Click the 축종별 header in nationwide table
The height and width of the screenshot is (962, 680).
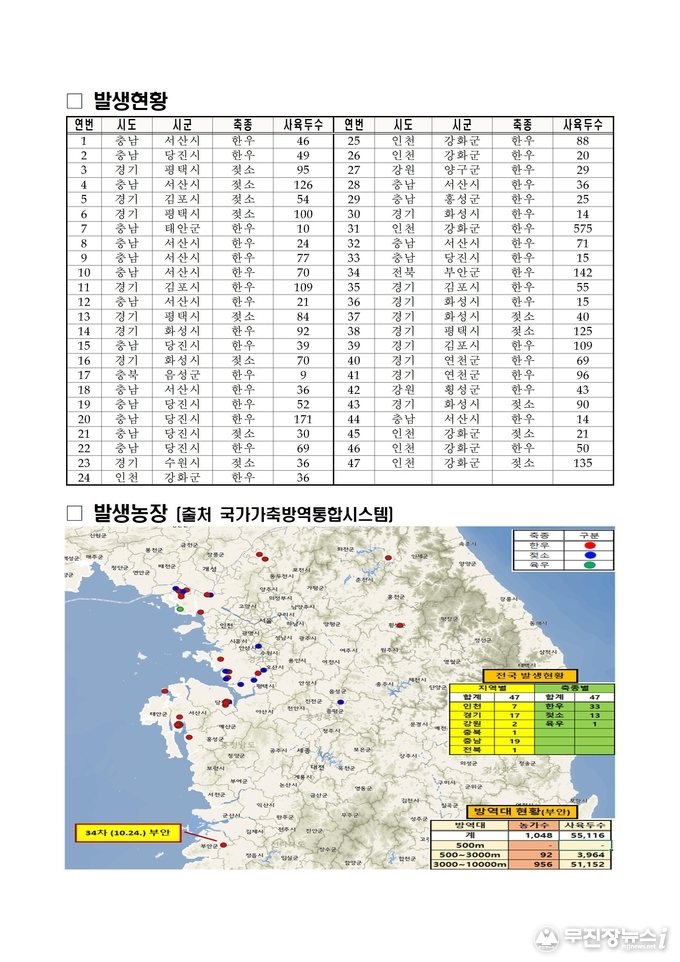point(574,688)
